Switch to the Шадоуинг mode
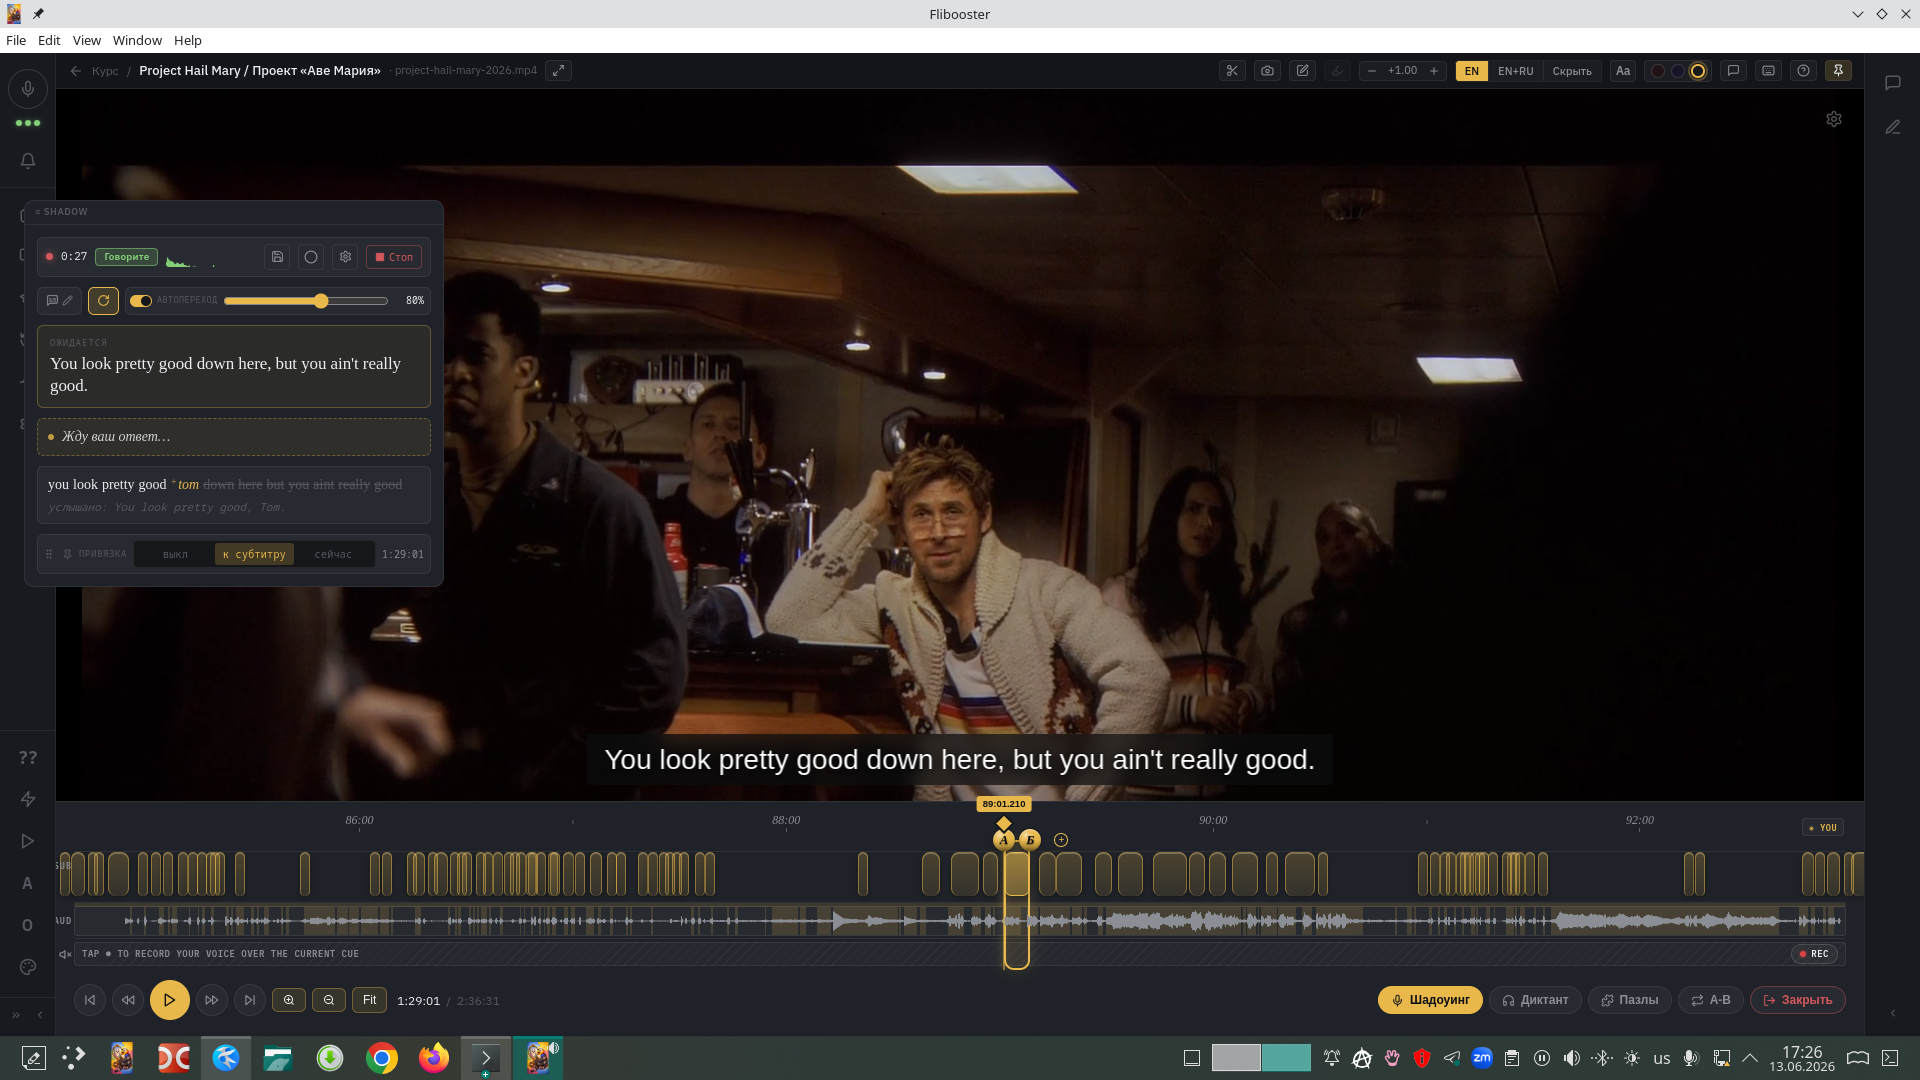1920x1080 pixels. coord(1430,1000)
